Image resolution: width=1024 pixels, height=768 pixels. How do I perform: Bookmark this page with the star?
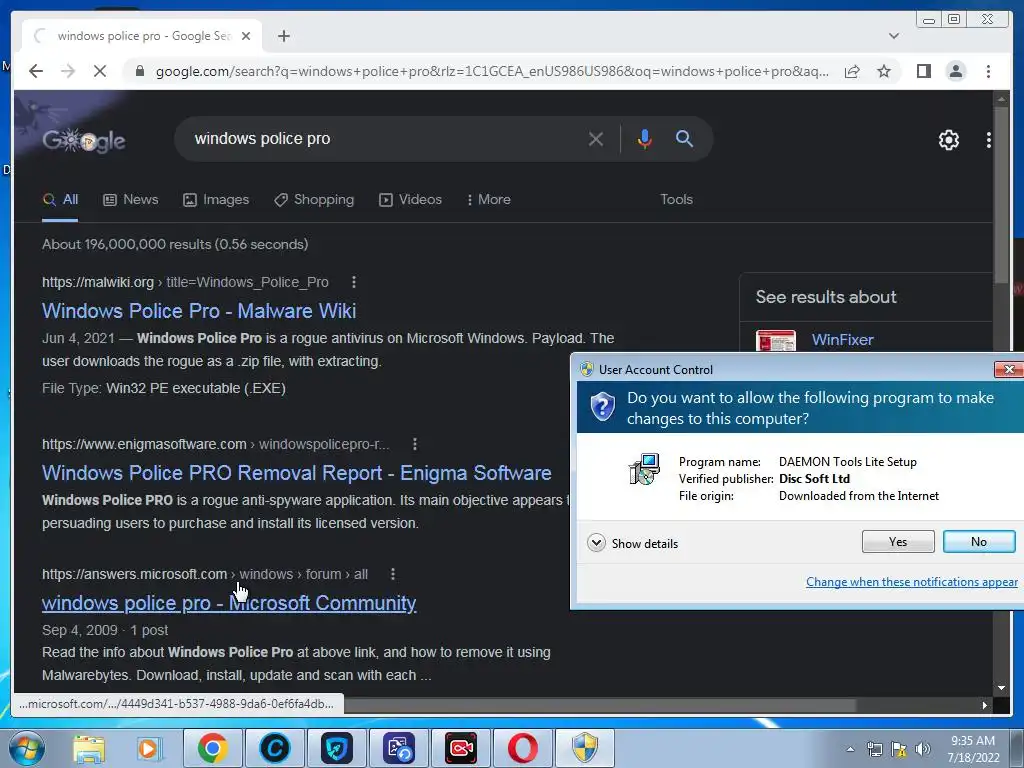[884, 71]
